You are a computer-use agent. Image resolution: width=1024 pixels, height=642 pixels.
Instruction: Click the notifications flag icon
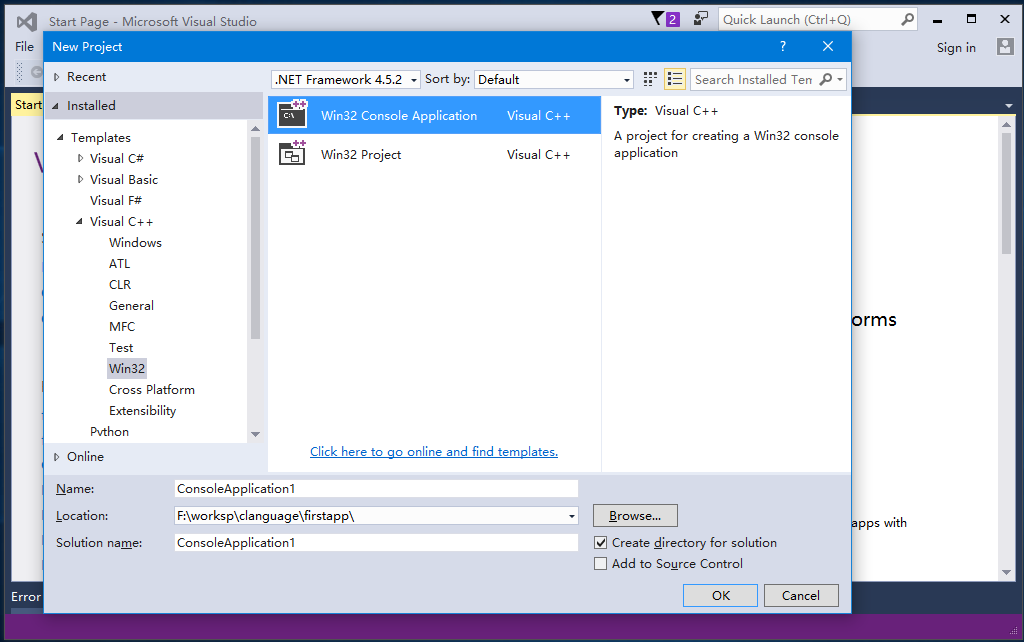click(658, 19)
